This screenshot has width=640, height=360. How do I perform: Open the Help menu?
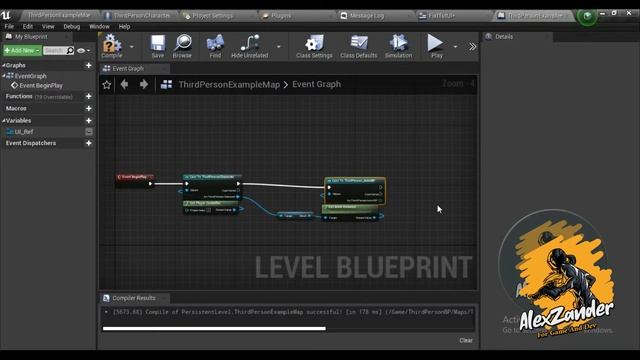[x=124, y=27]
